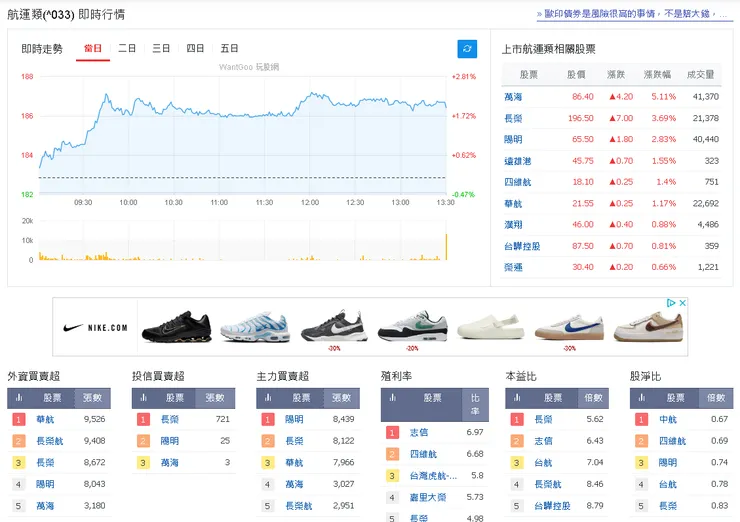Open 四維航 stock in related stocks list

tap(517, 182)
